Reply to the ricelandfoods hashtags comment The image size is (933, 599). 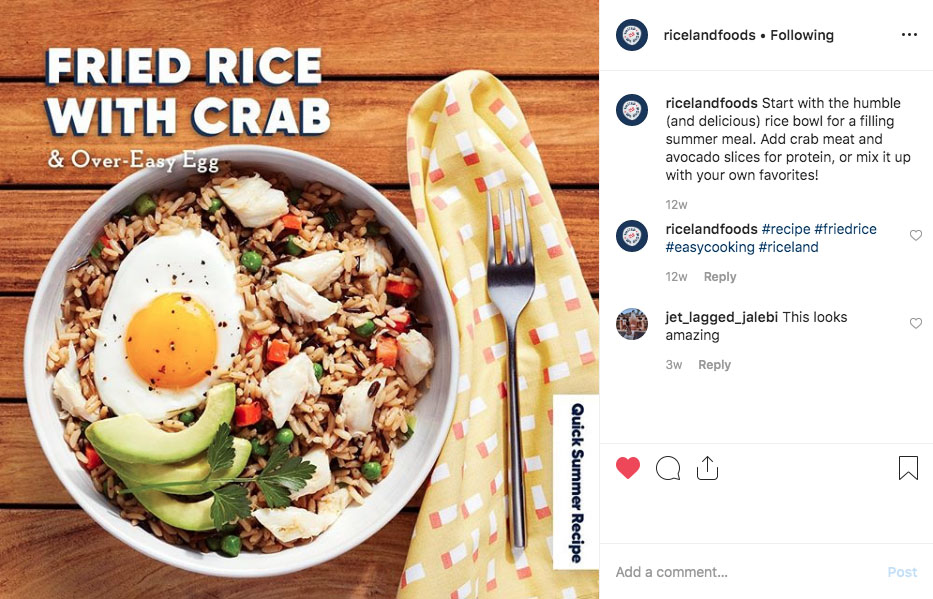coord(720,277)
